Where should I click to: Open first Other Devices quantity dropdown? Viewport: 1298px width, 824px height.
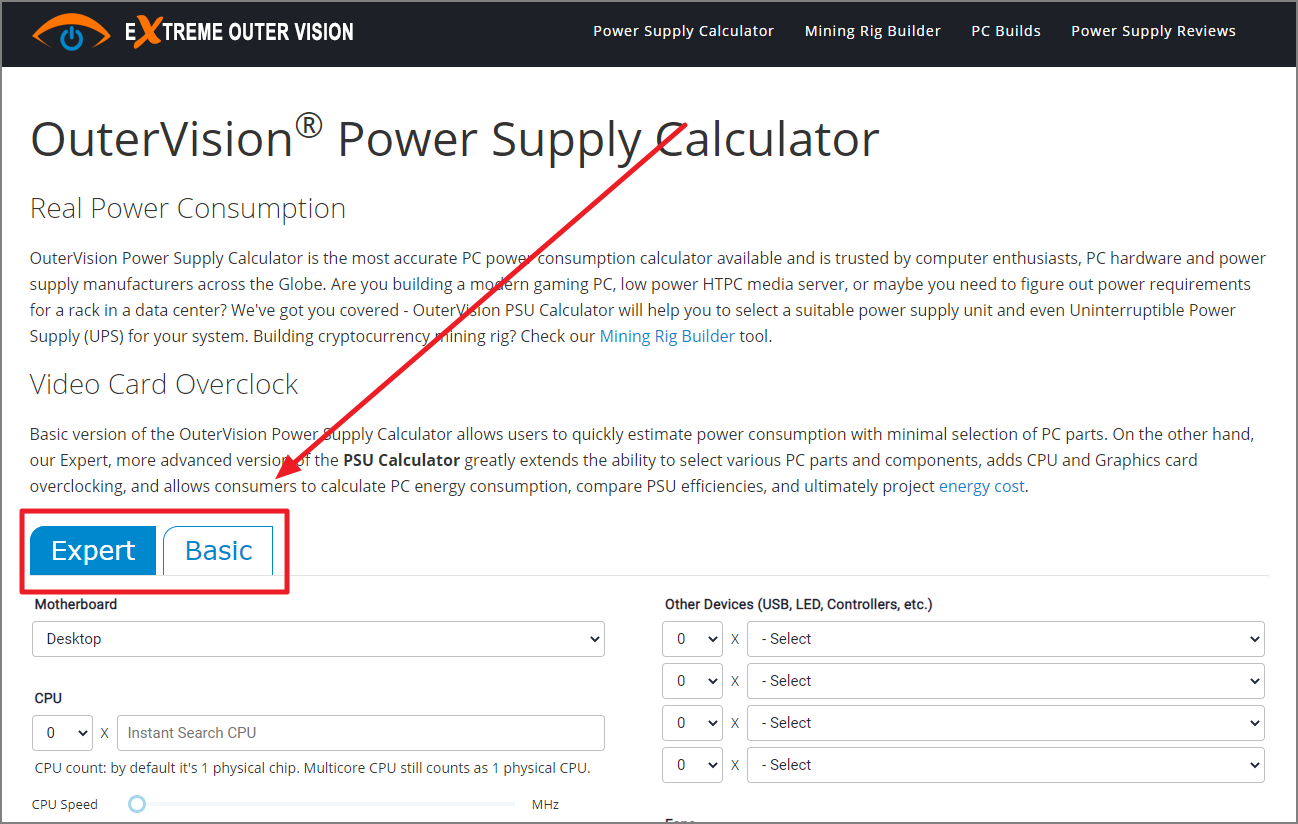(x=692, y=639)
